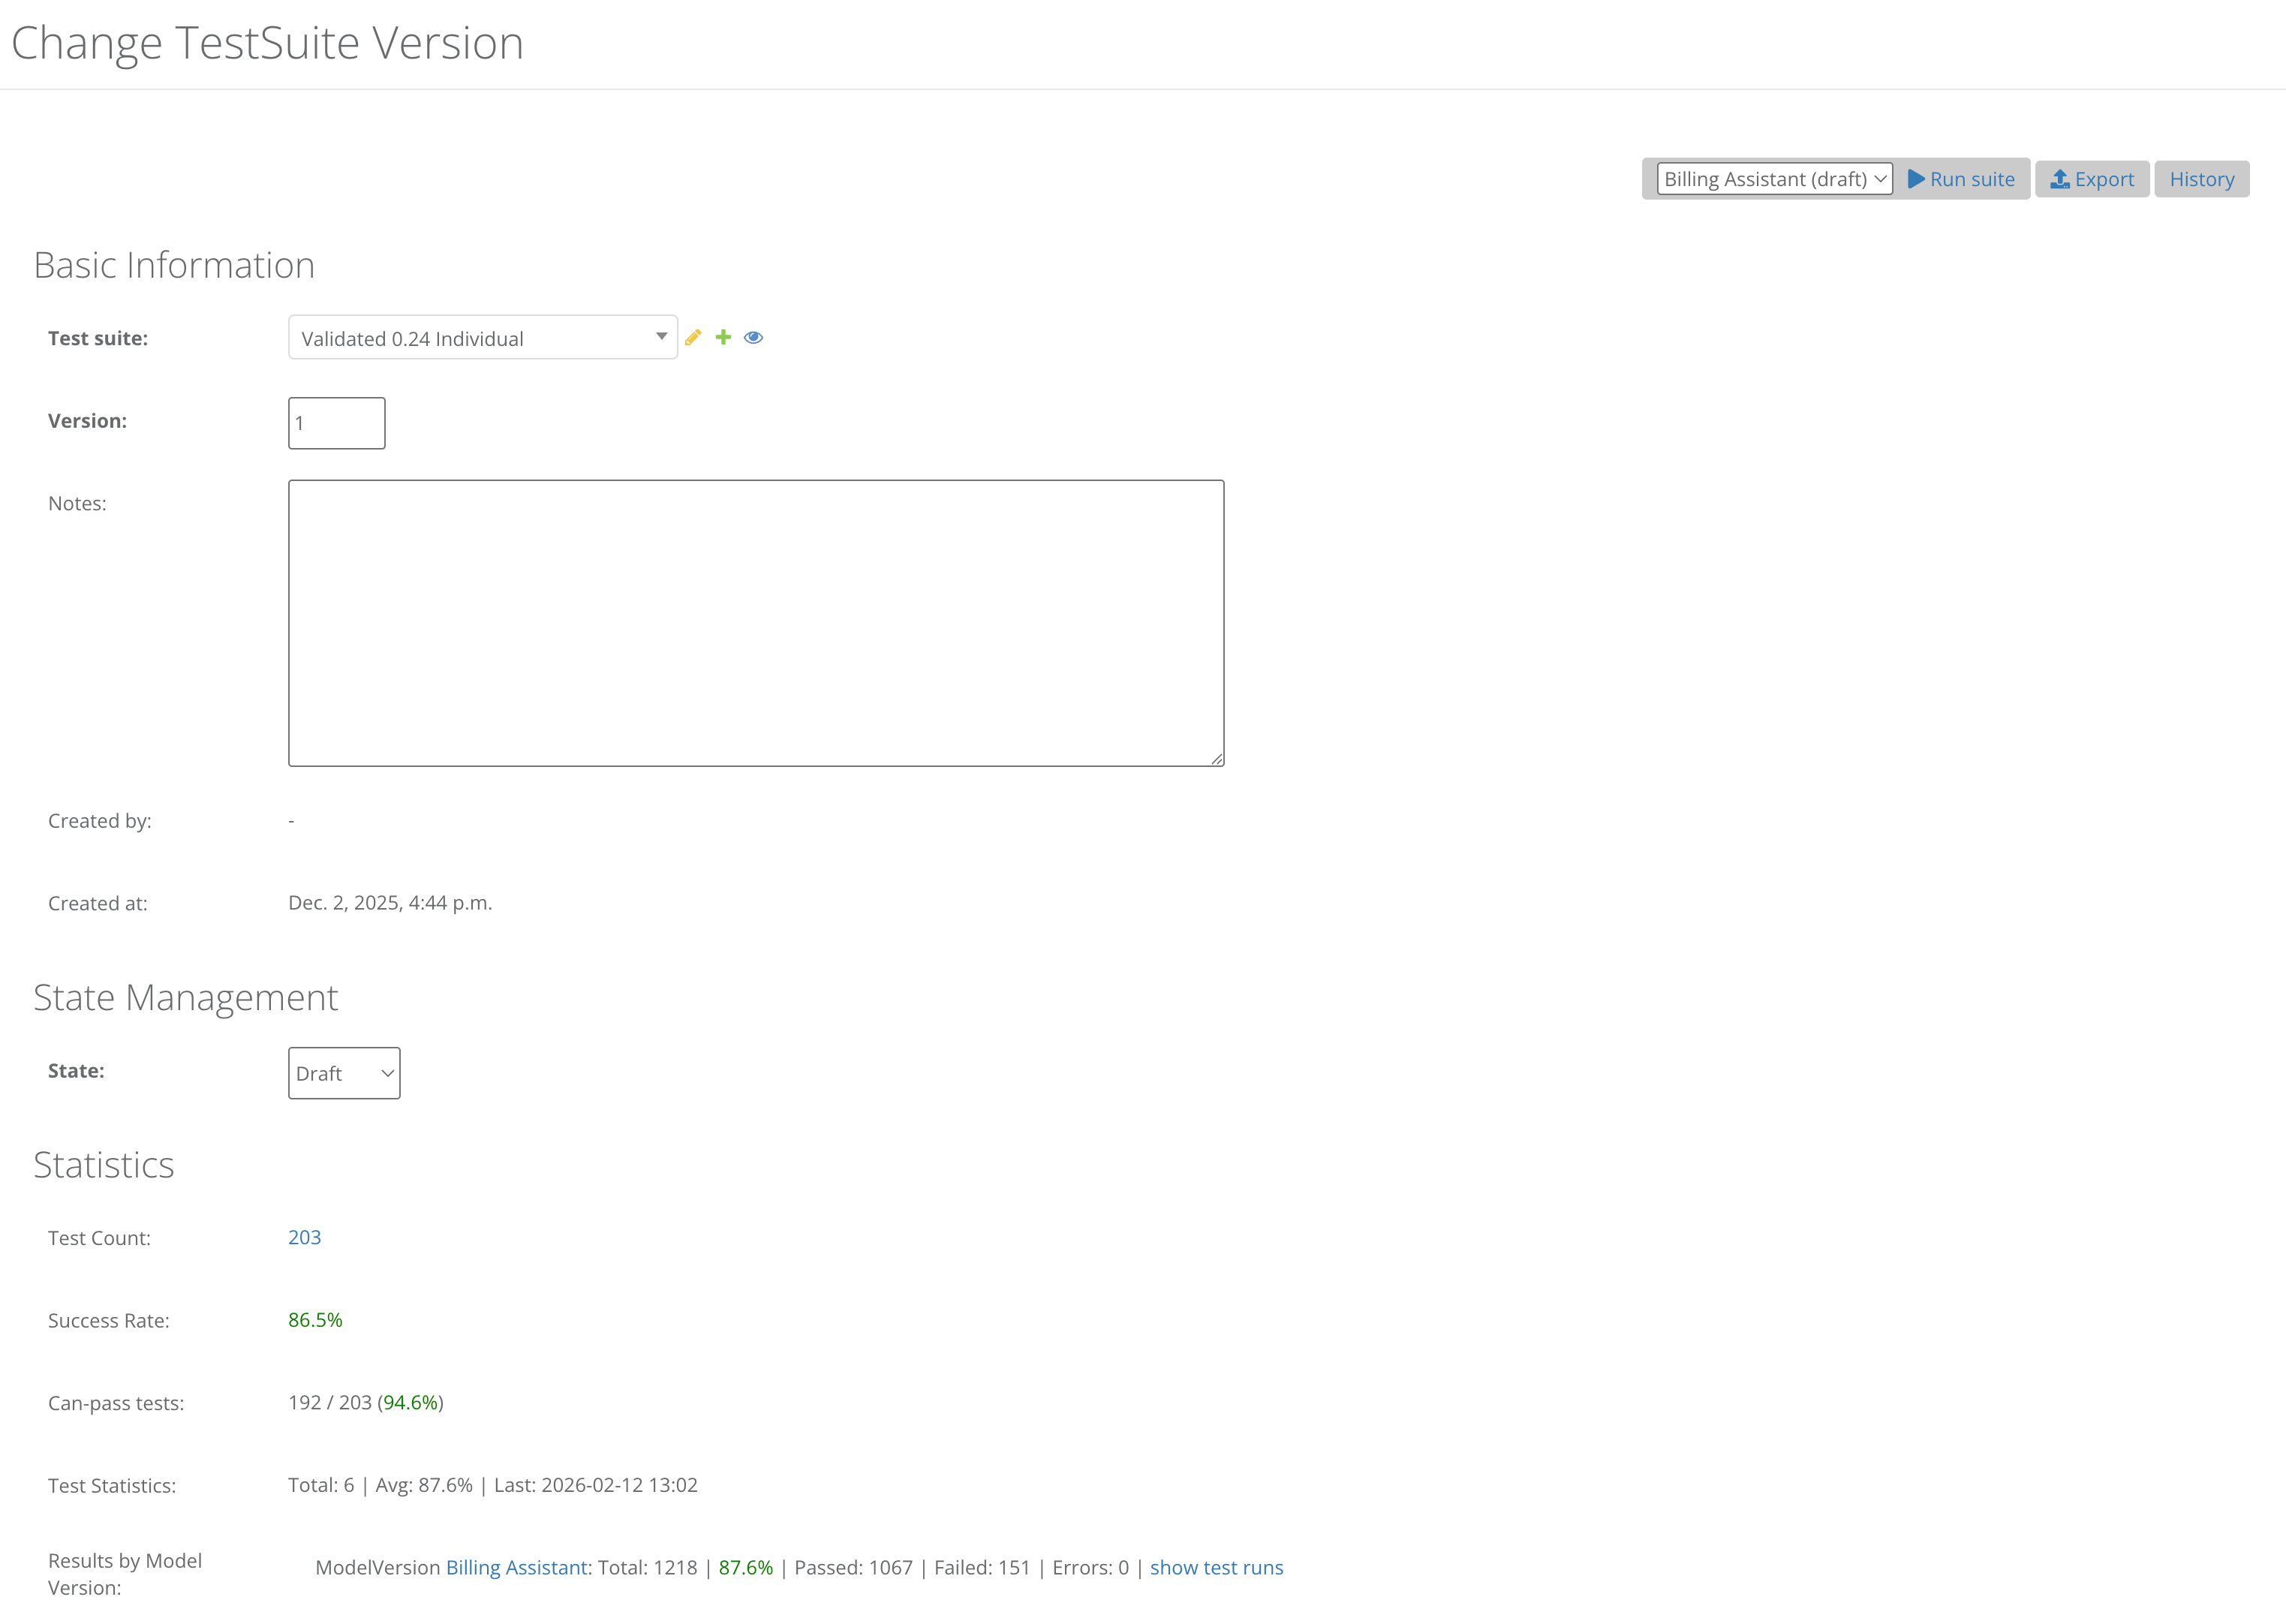Follow the Billing Assistant model version link
This screenshot has height=1624, width=2286.
coord(516,1567)
